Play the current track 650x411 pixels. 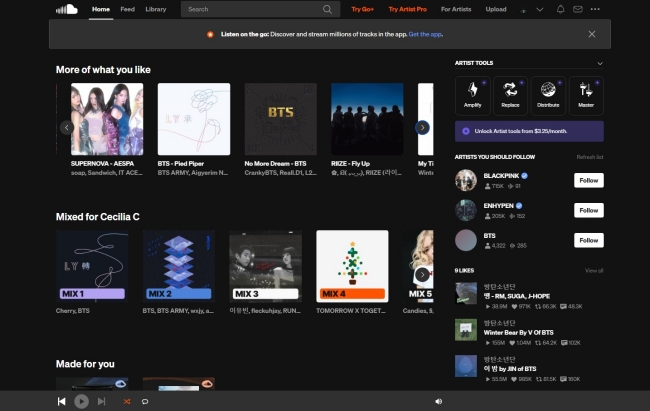point(81,401)
